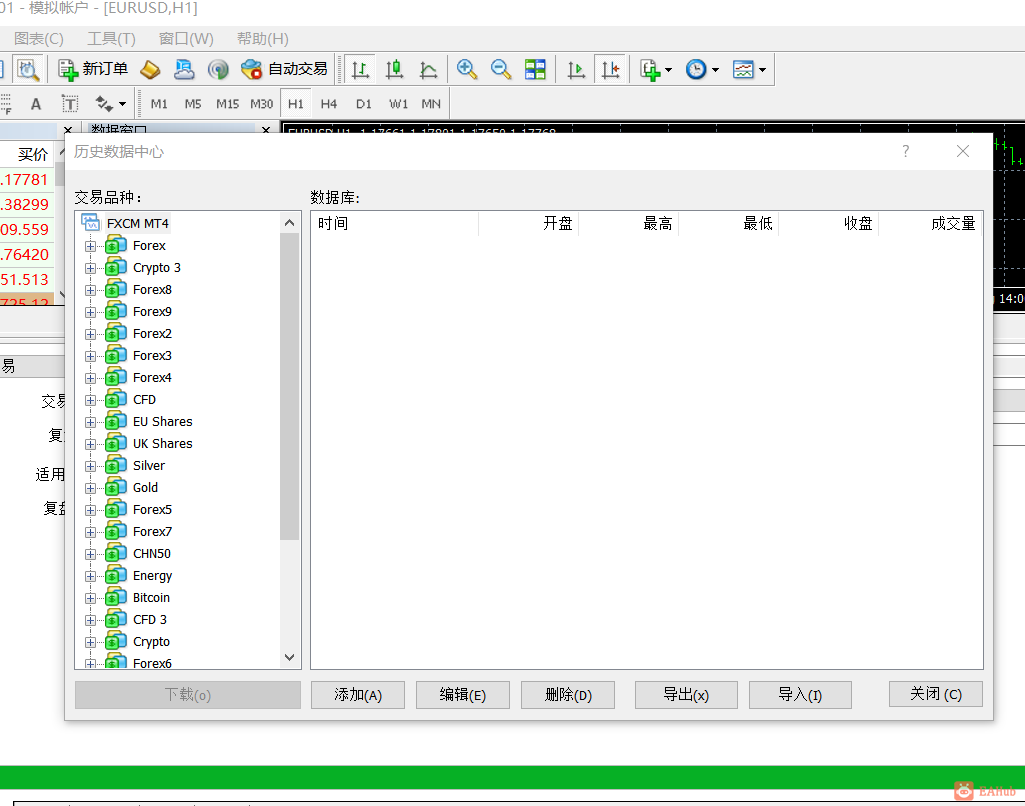The image size is (1025, 806).
Task: Toggle chart shift icon
Action: point(611,69)
